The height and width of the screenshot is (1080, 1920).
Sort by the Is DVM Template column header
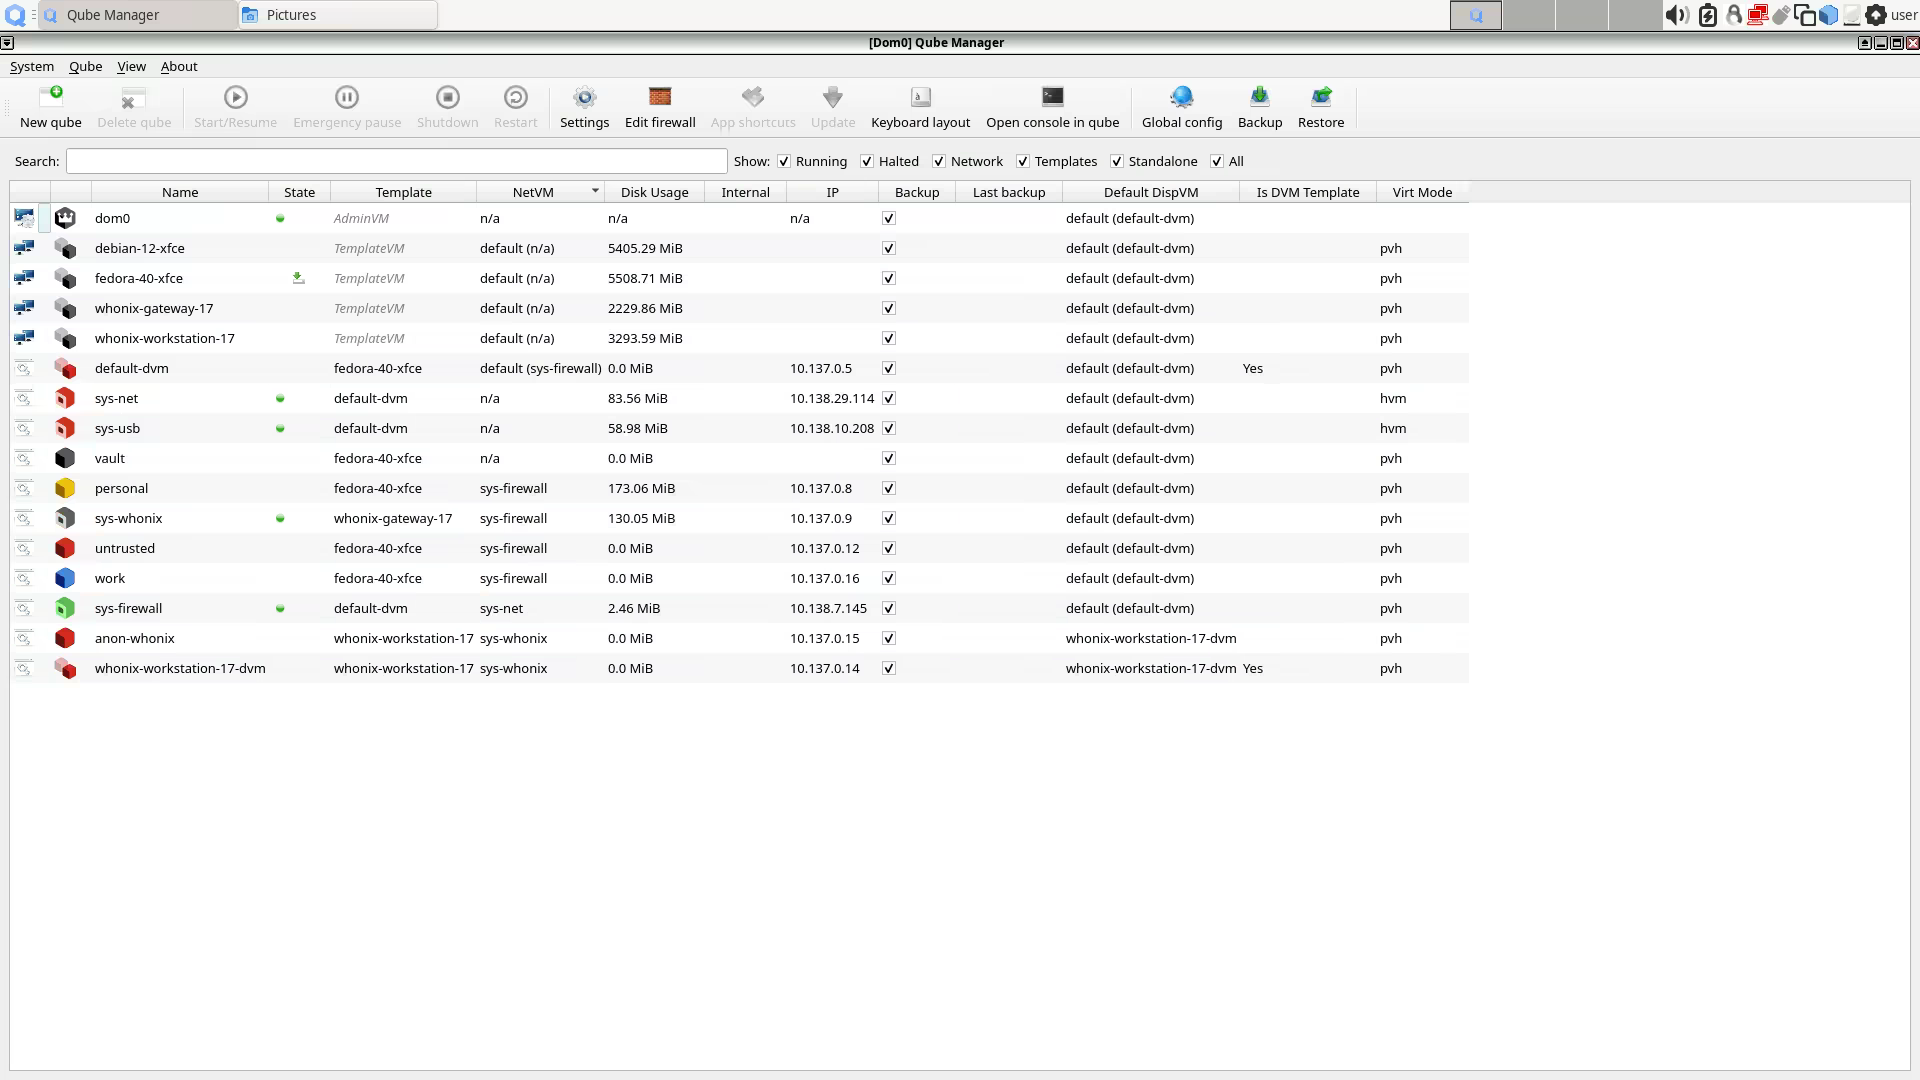(x=1308, y=192)
